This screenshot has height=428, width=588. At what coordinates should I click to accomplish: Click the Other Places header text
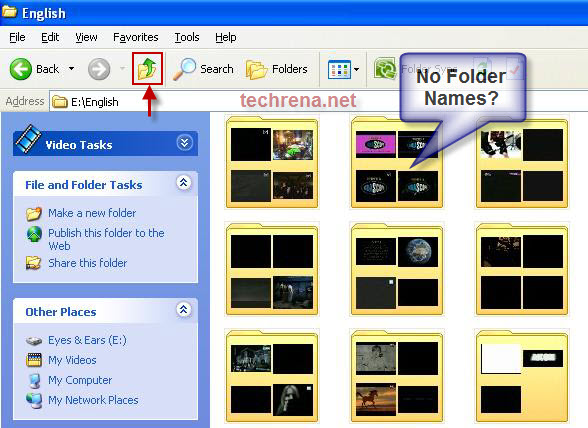click(x=61, y=312)
